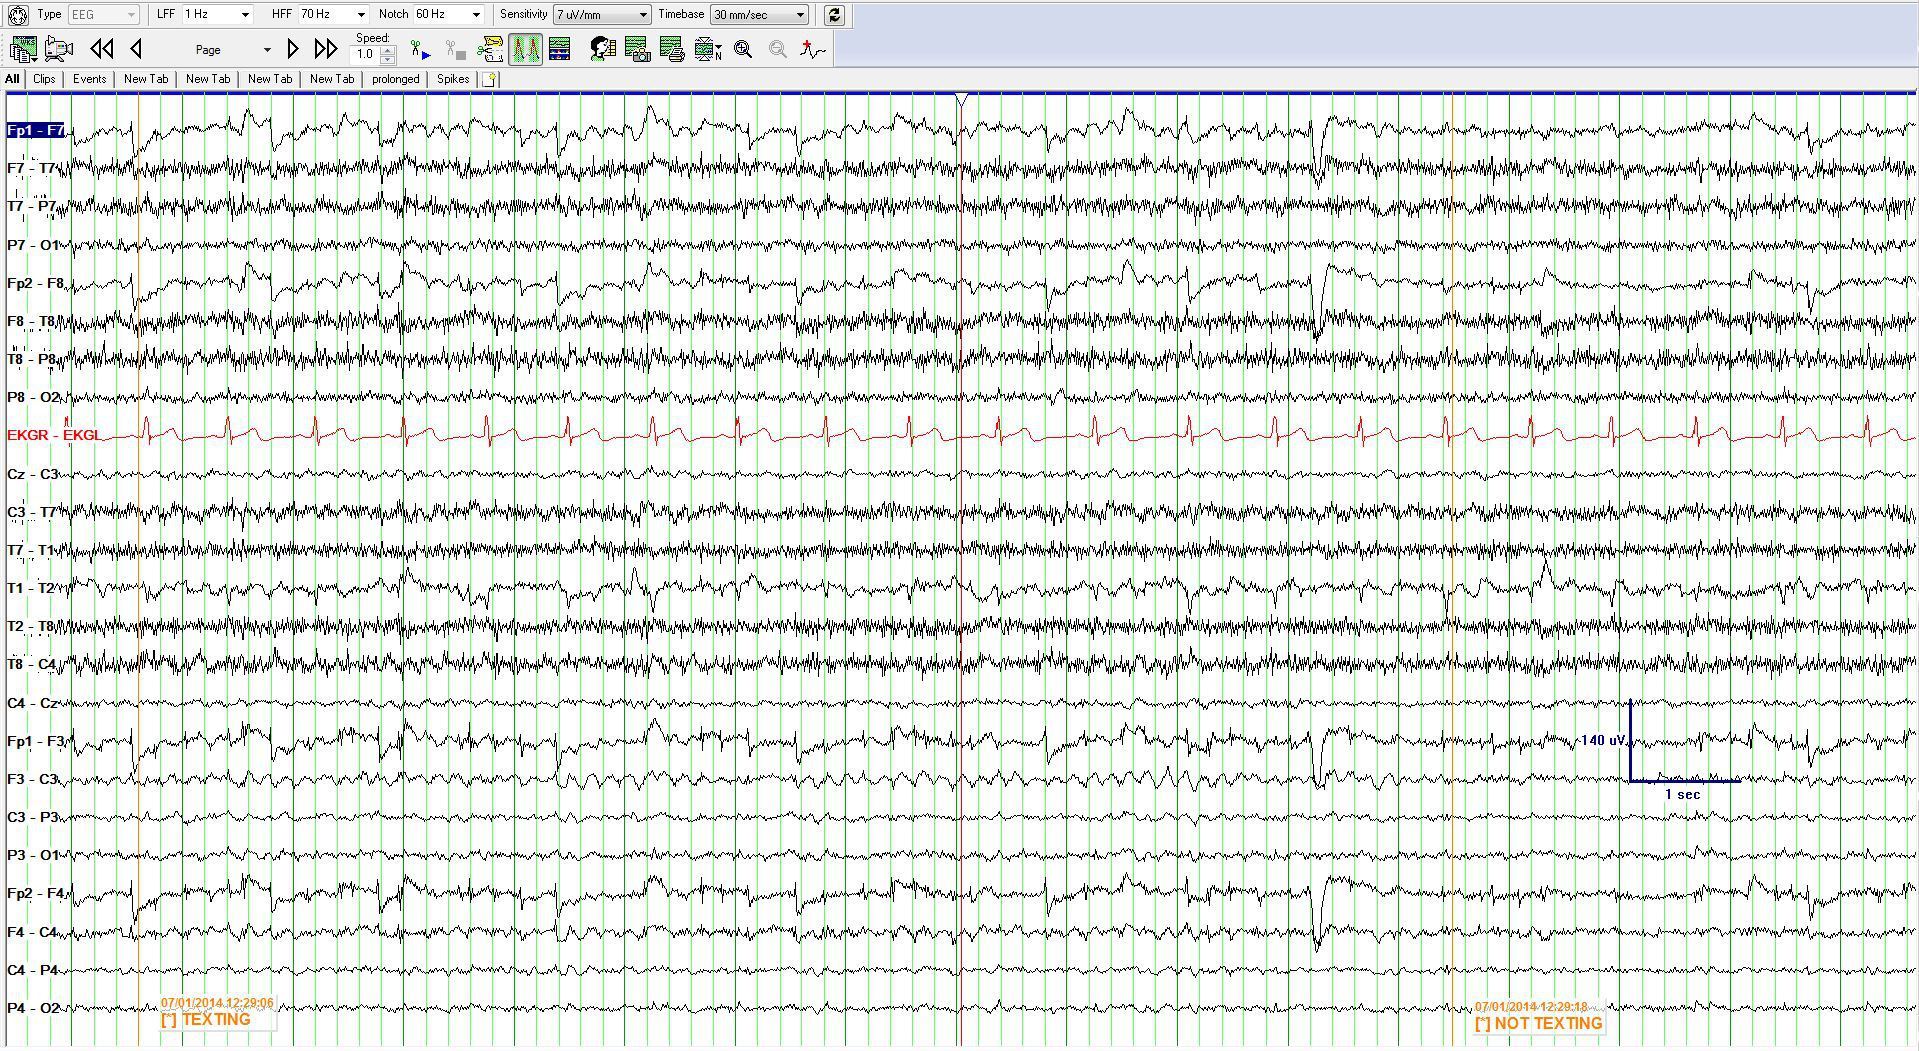
Task: Select the Fp1 - F7 channel label
Action: click(35, 130)
